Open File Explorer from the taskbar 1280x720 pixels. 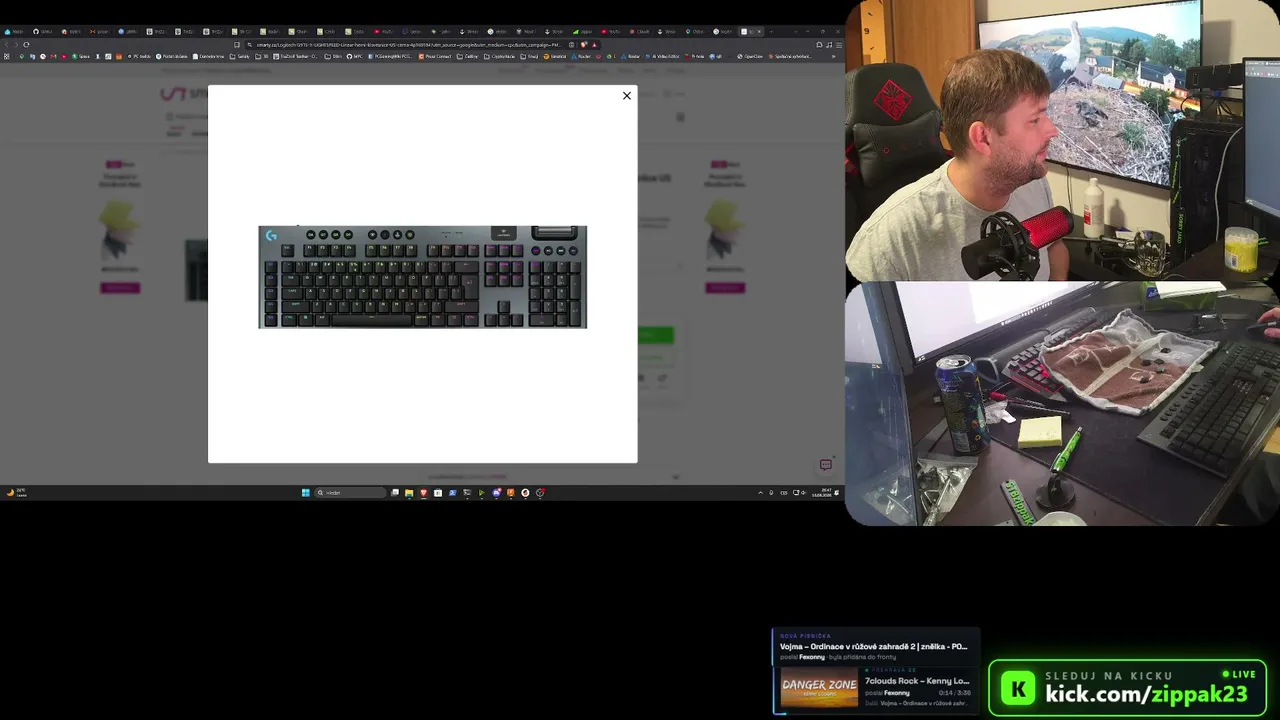(x=409, y=492)
